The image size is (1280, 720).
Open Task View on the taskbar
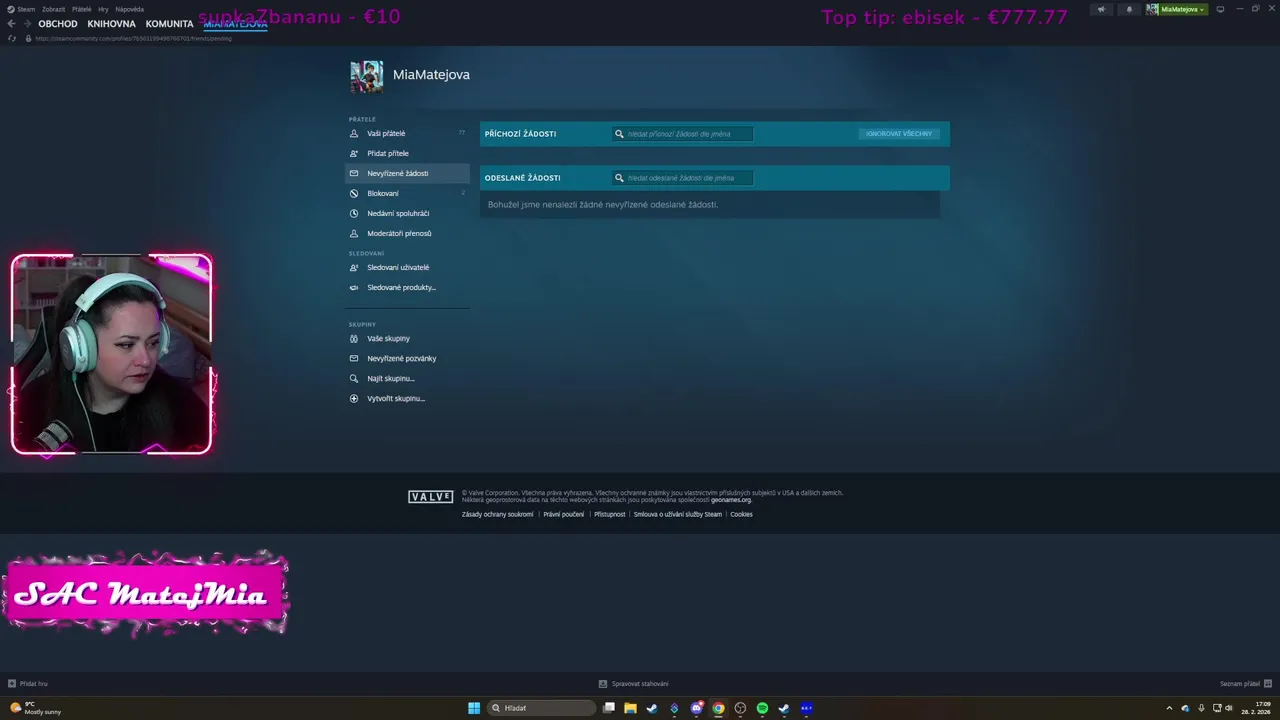(608, 708)
